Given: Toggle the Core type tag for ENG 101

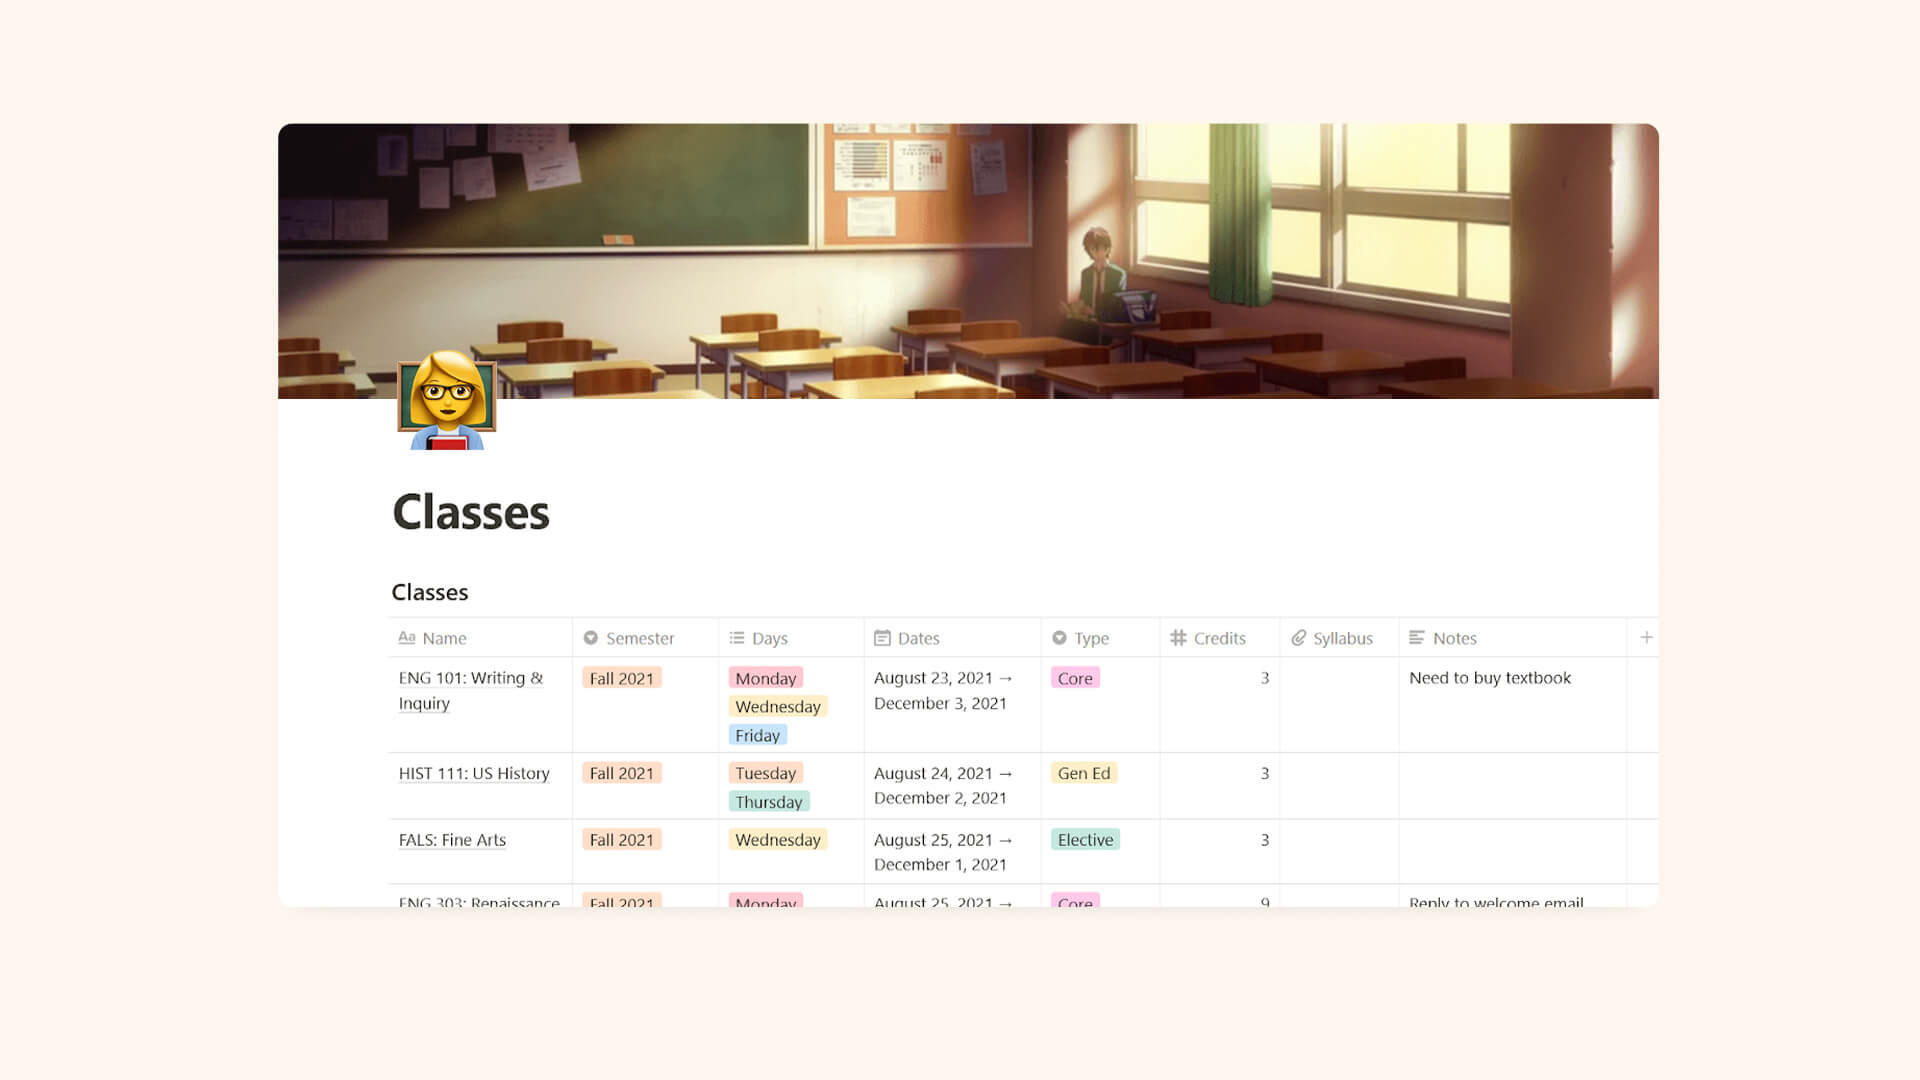Looking at the screenshot, I should (1073, 676).
